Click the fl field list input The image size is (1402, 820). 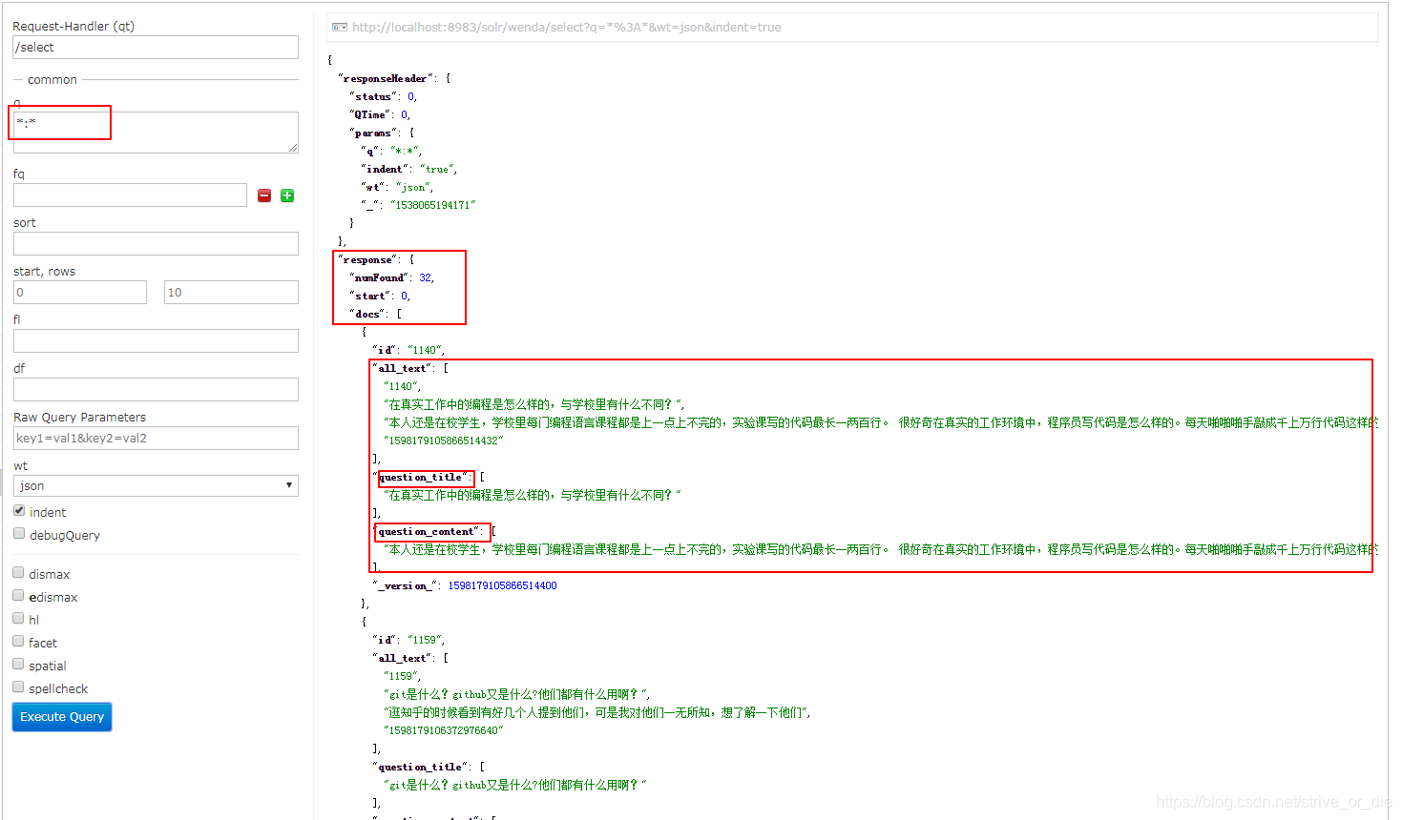tap(156, 341)
